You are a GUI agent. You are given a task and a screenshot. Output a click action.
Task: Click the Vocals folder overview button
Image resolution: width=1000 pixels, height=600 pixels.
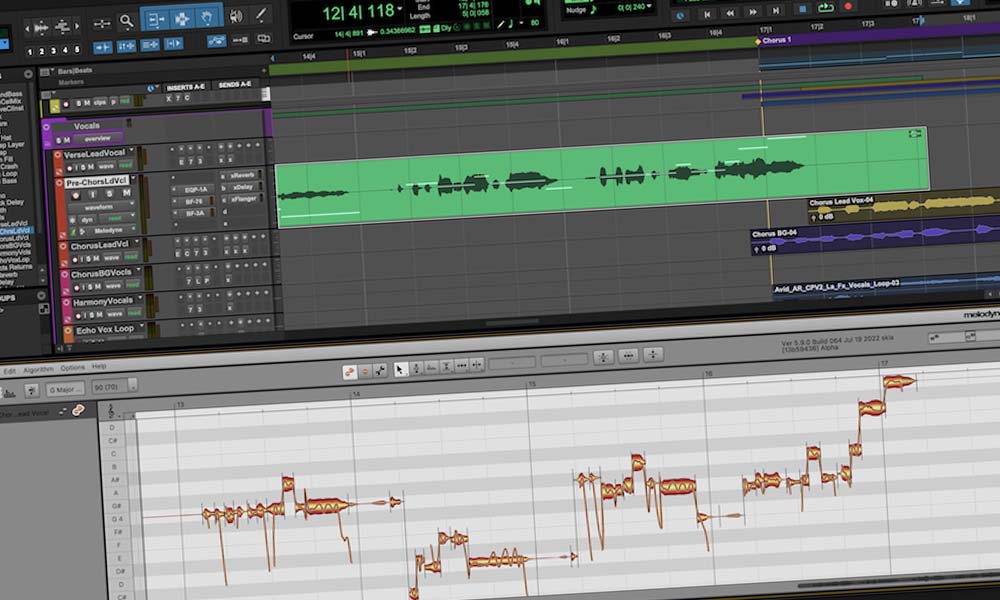pos(98,138)
